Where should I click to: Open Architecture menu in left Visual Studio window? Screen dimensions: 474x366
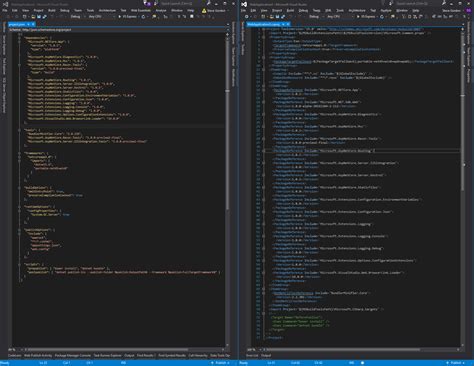point(107,11)
